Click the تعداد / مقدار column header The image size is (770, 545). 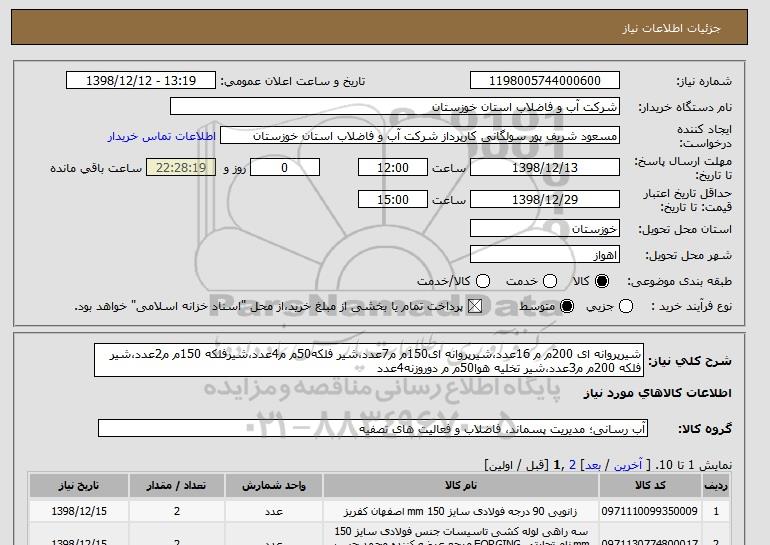pos(177,486)
